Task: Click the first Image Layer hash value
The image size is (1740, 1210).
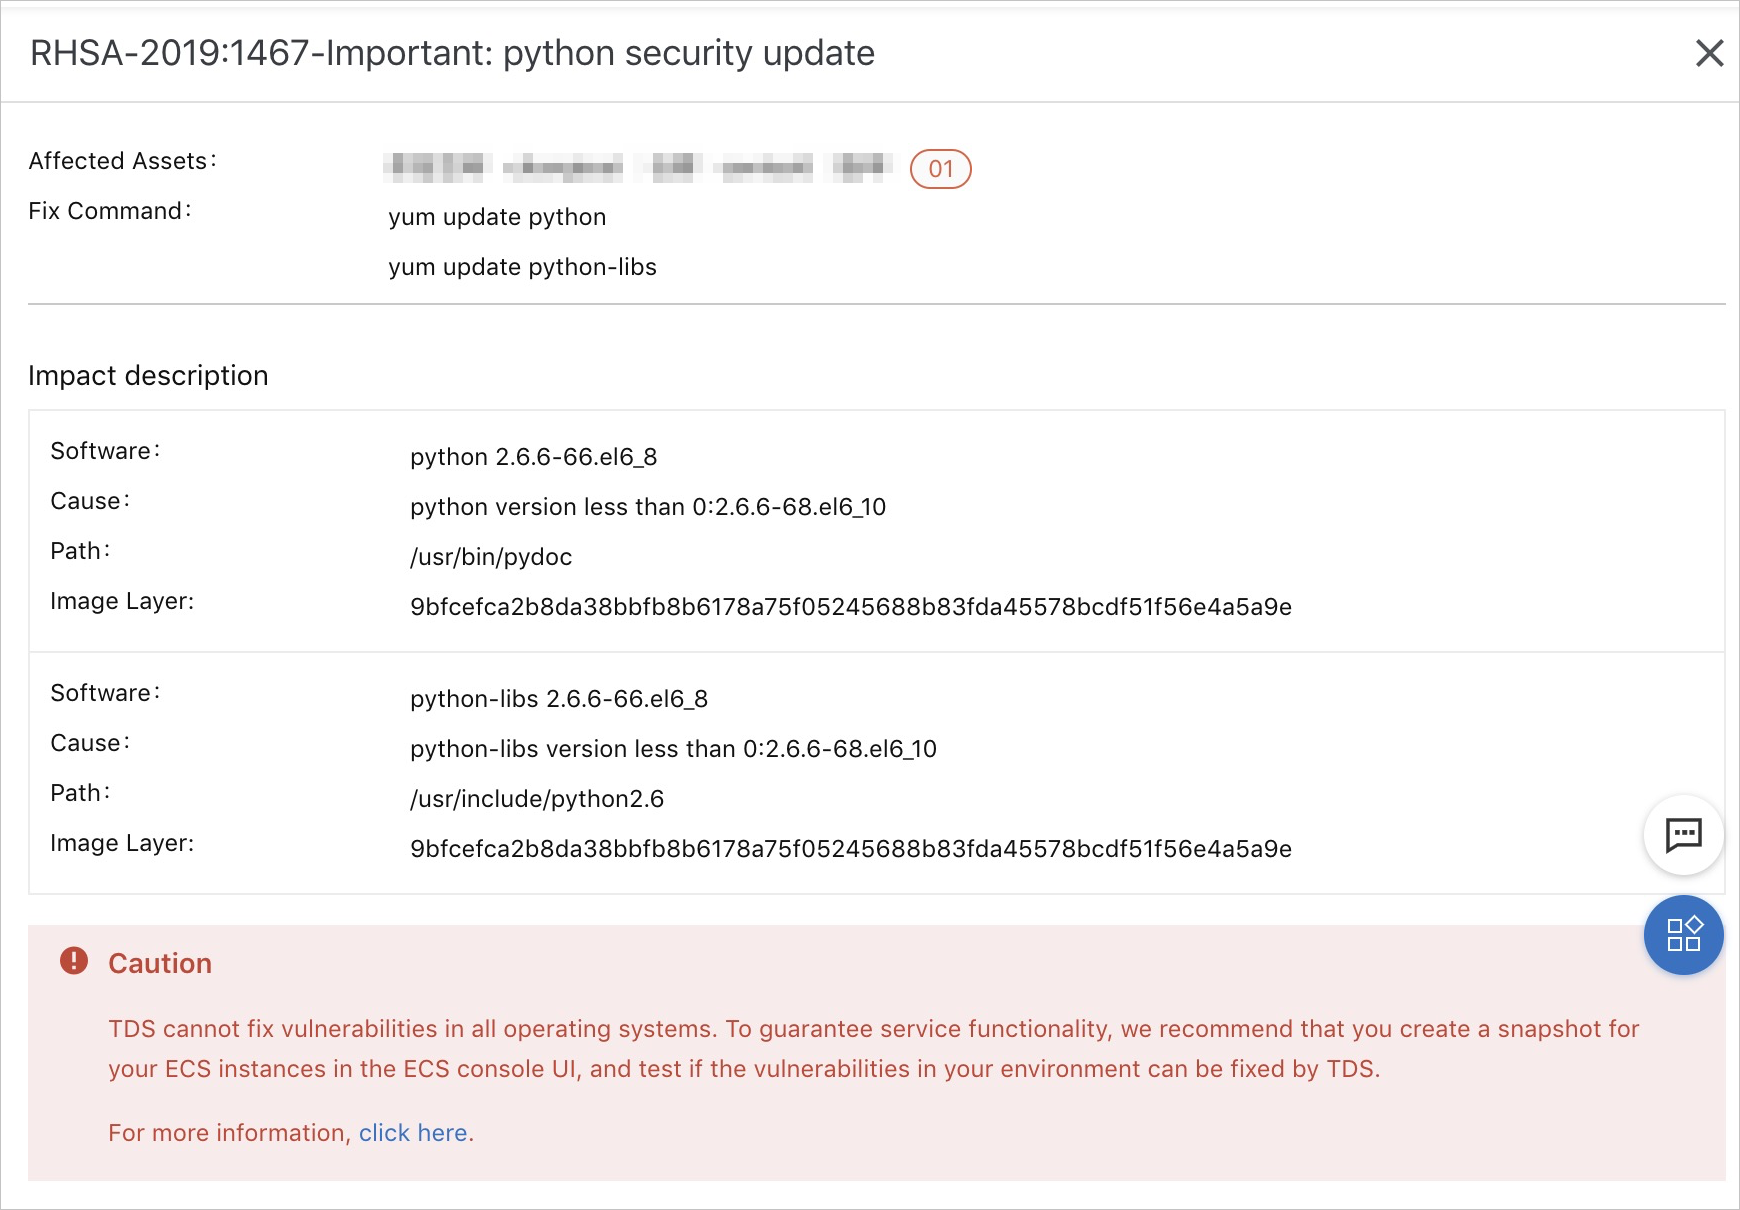Action: [851, 607]
